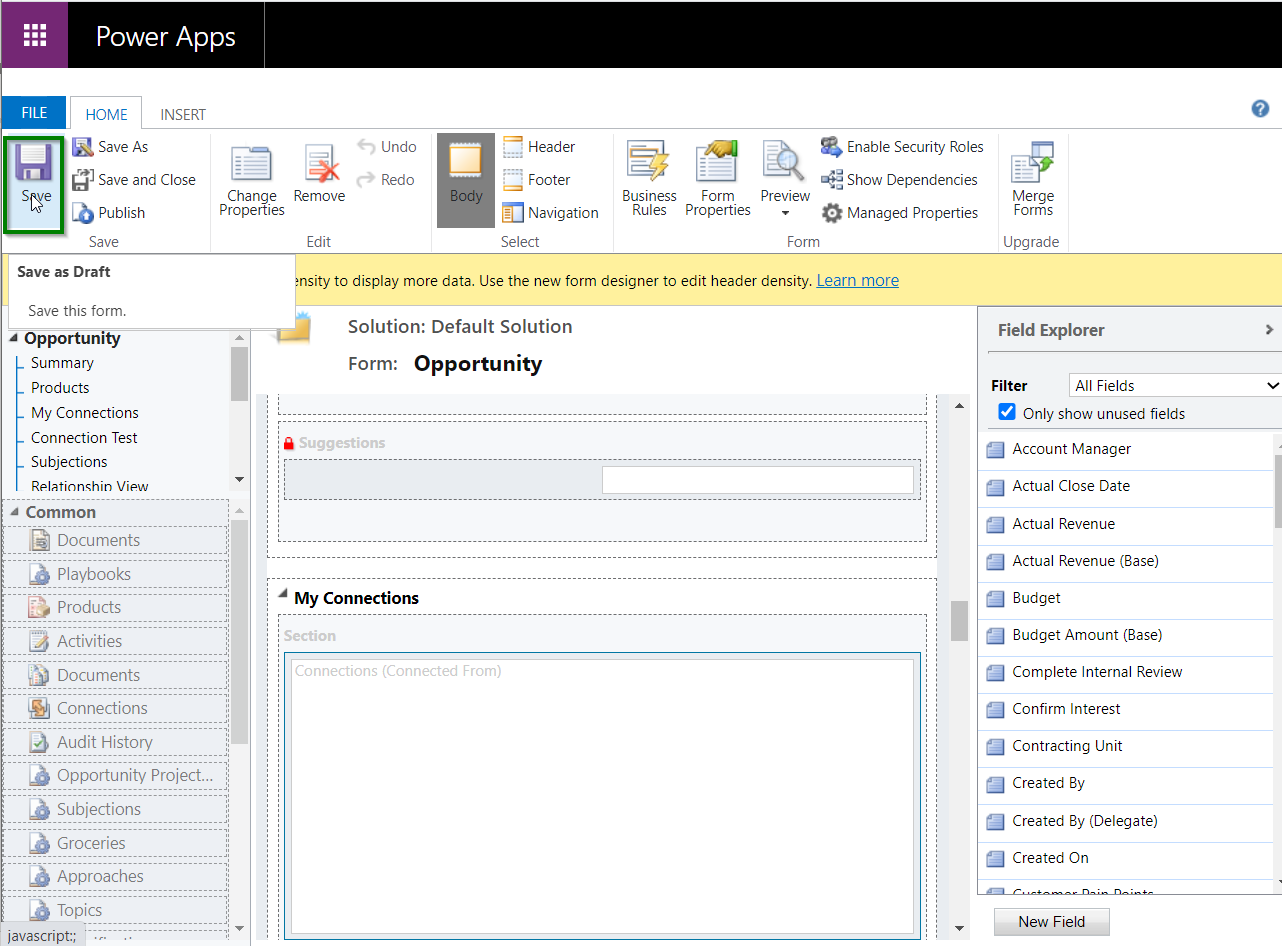The width and height of the screenshot is (1282, 946).
Task: Click the Preview magnifier icon
Action: [784, 161]
